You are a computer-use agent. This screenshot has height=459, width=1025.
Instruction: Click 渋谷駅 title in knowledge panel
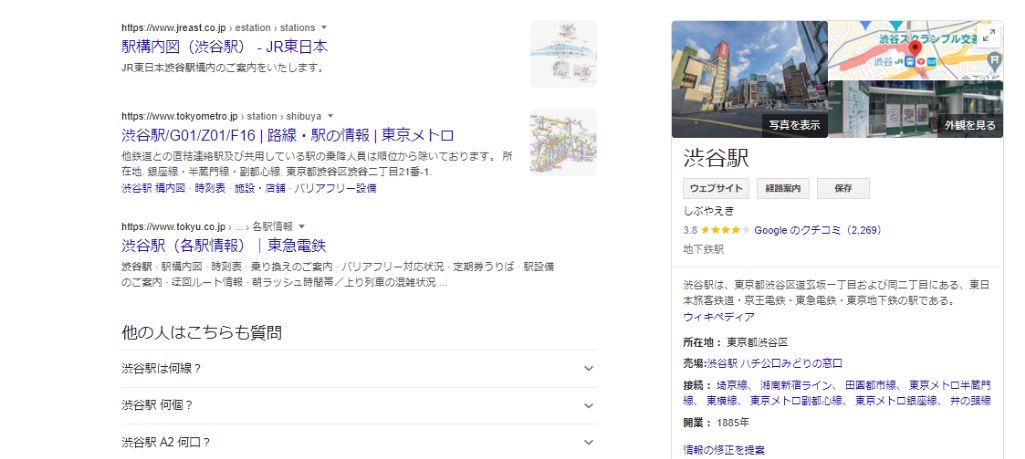click(716, 158)
